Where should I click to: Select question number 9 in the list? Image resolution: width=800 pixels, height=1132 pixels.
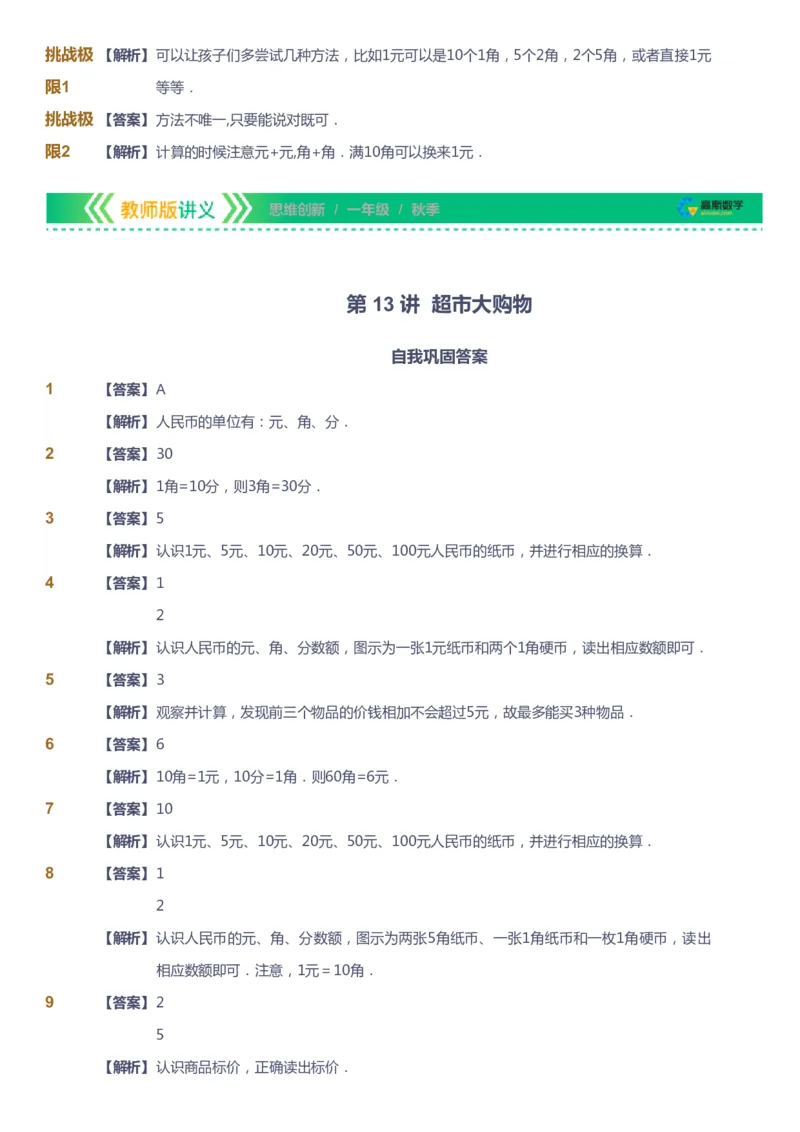pos(48,1002)
